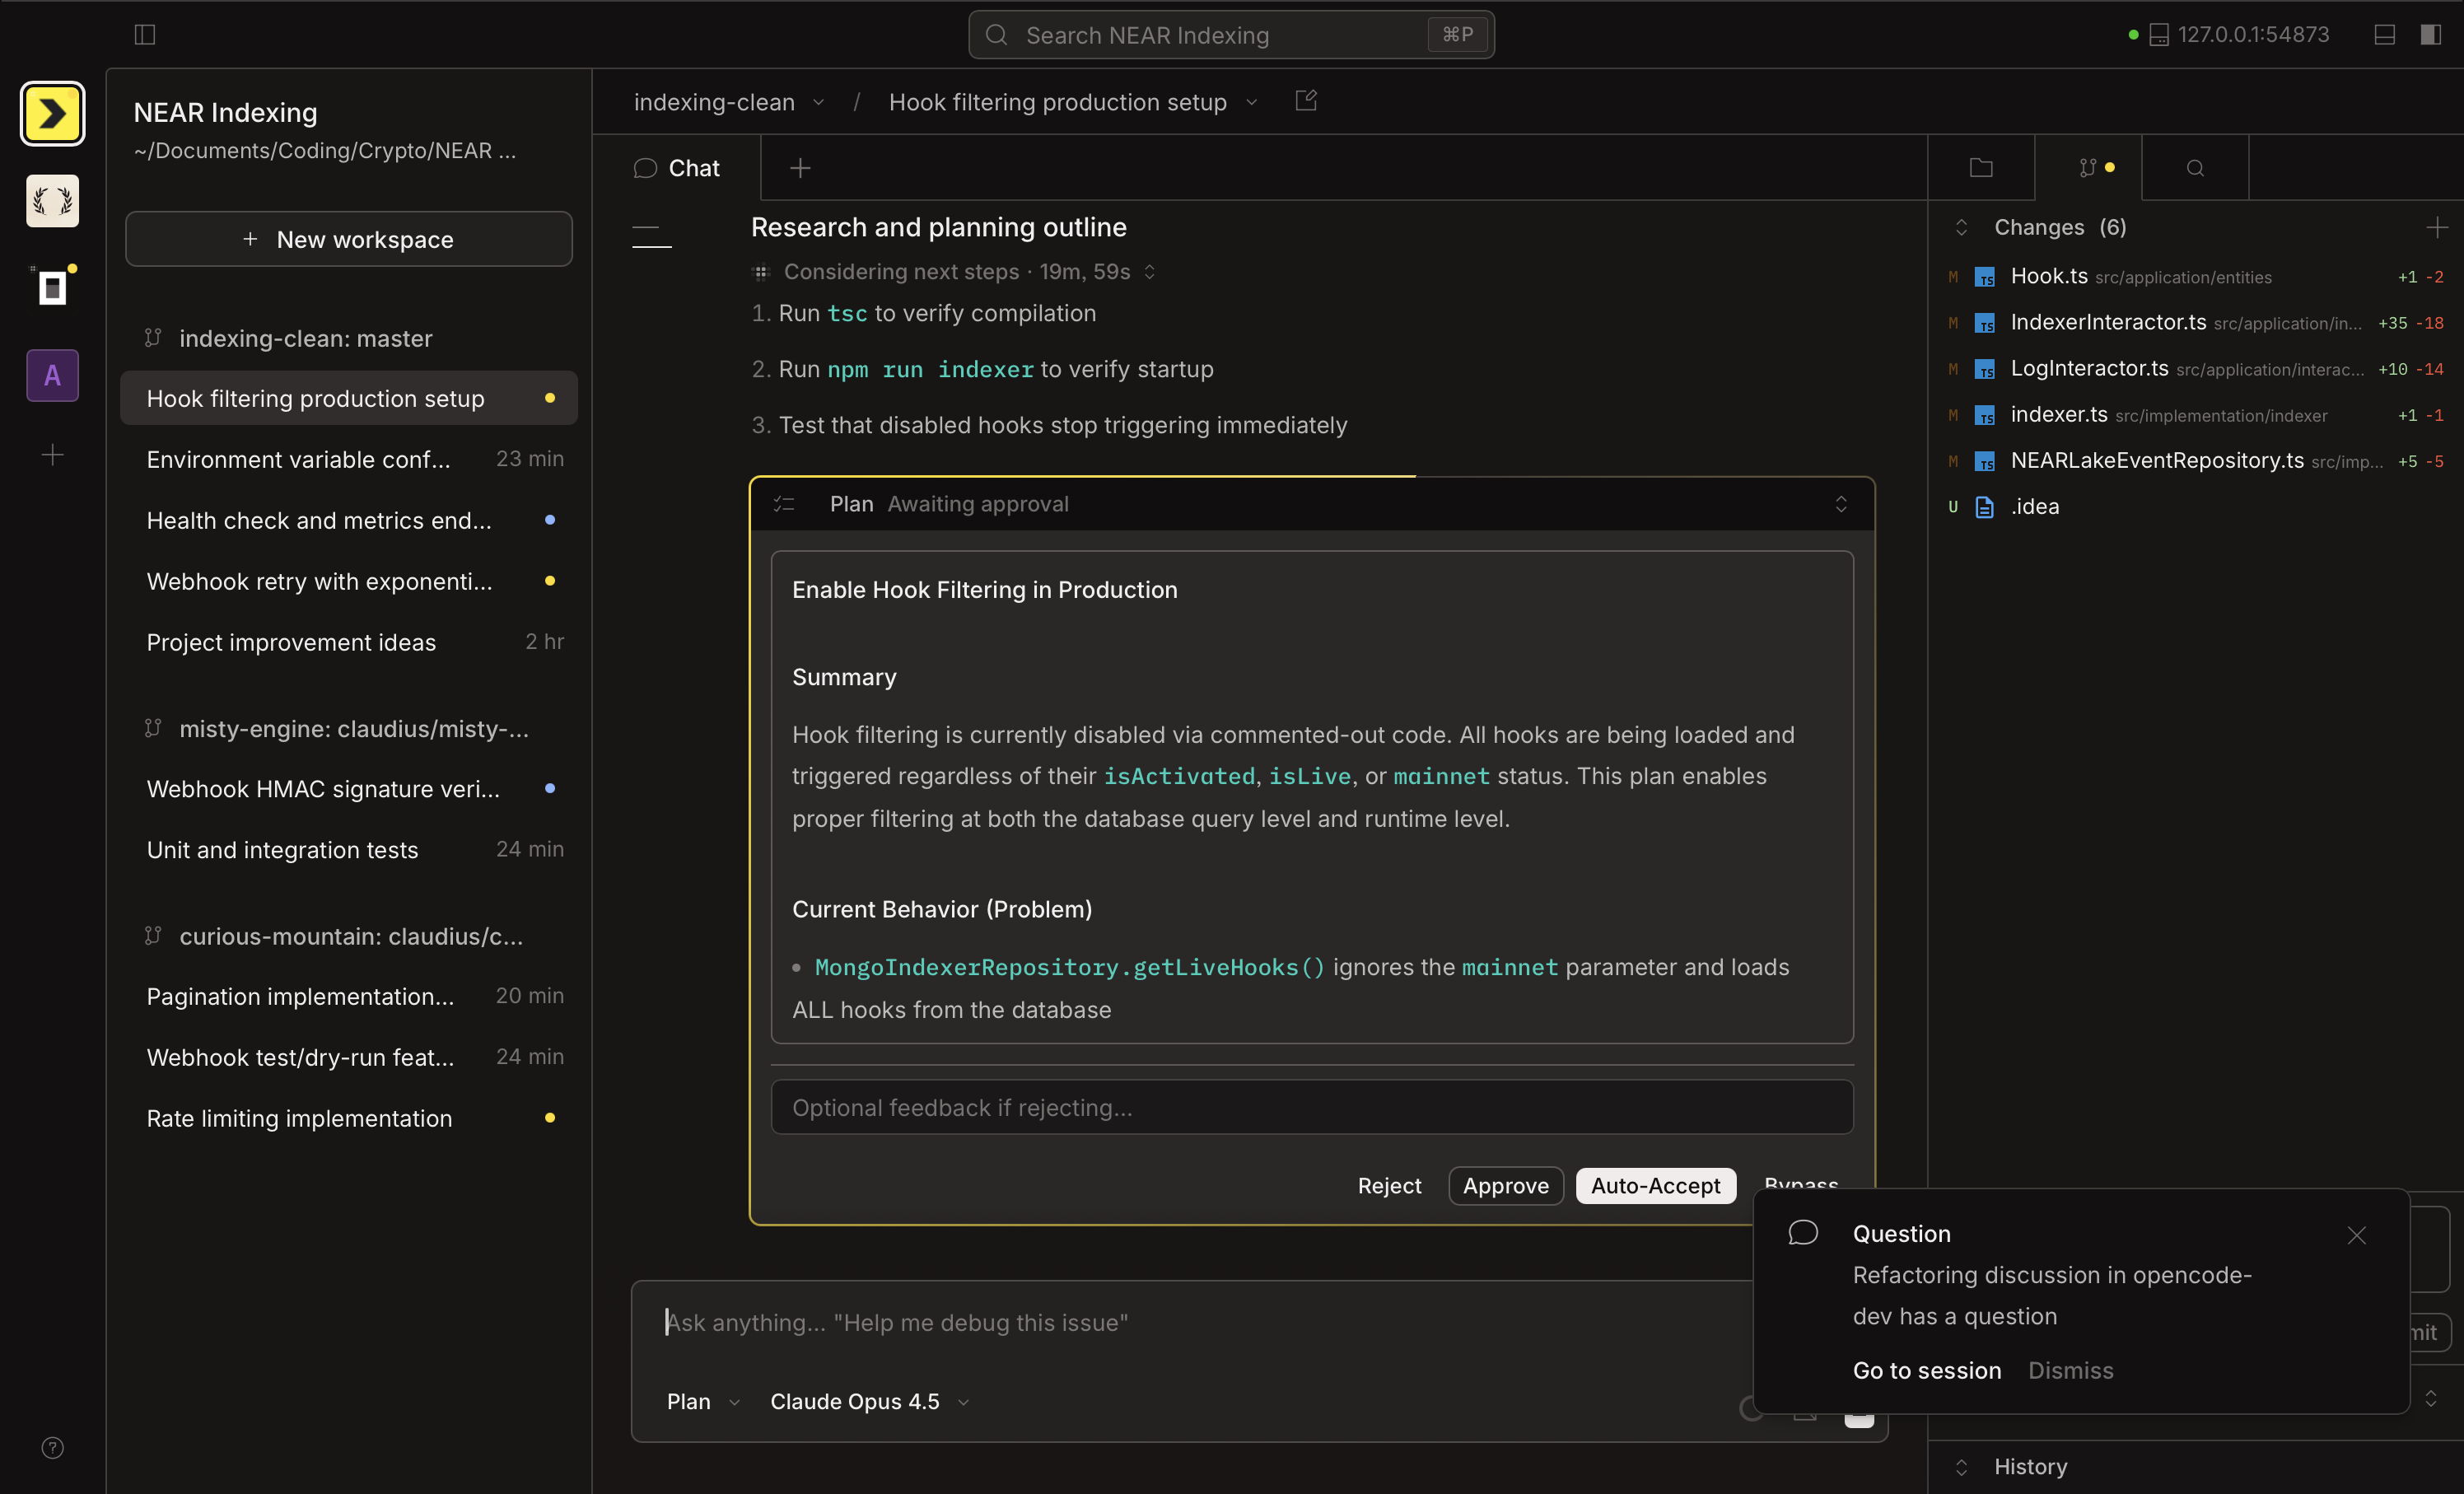Click the edit session title icon
The image size is (2464, 1494).
1306,101
